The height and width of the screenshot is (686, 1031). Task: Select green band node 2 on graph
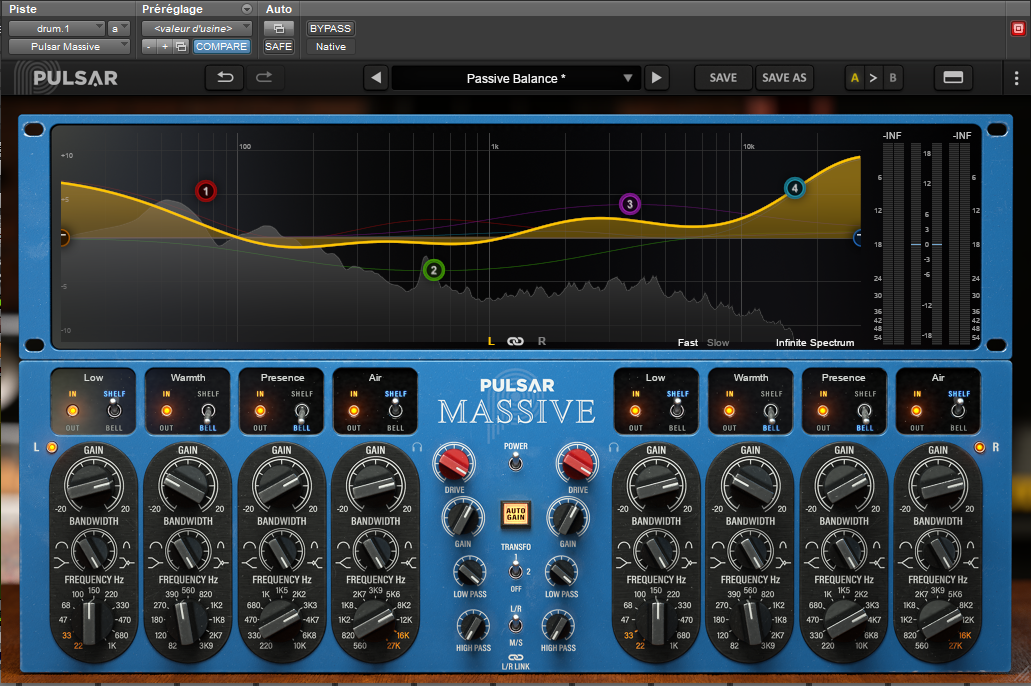433,270
